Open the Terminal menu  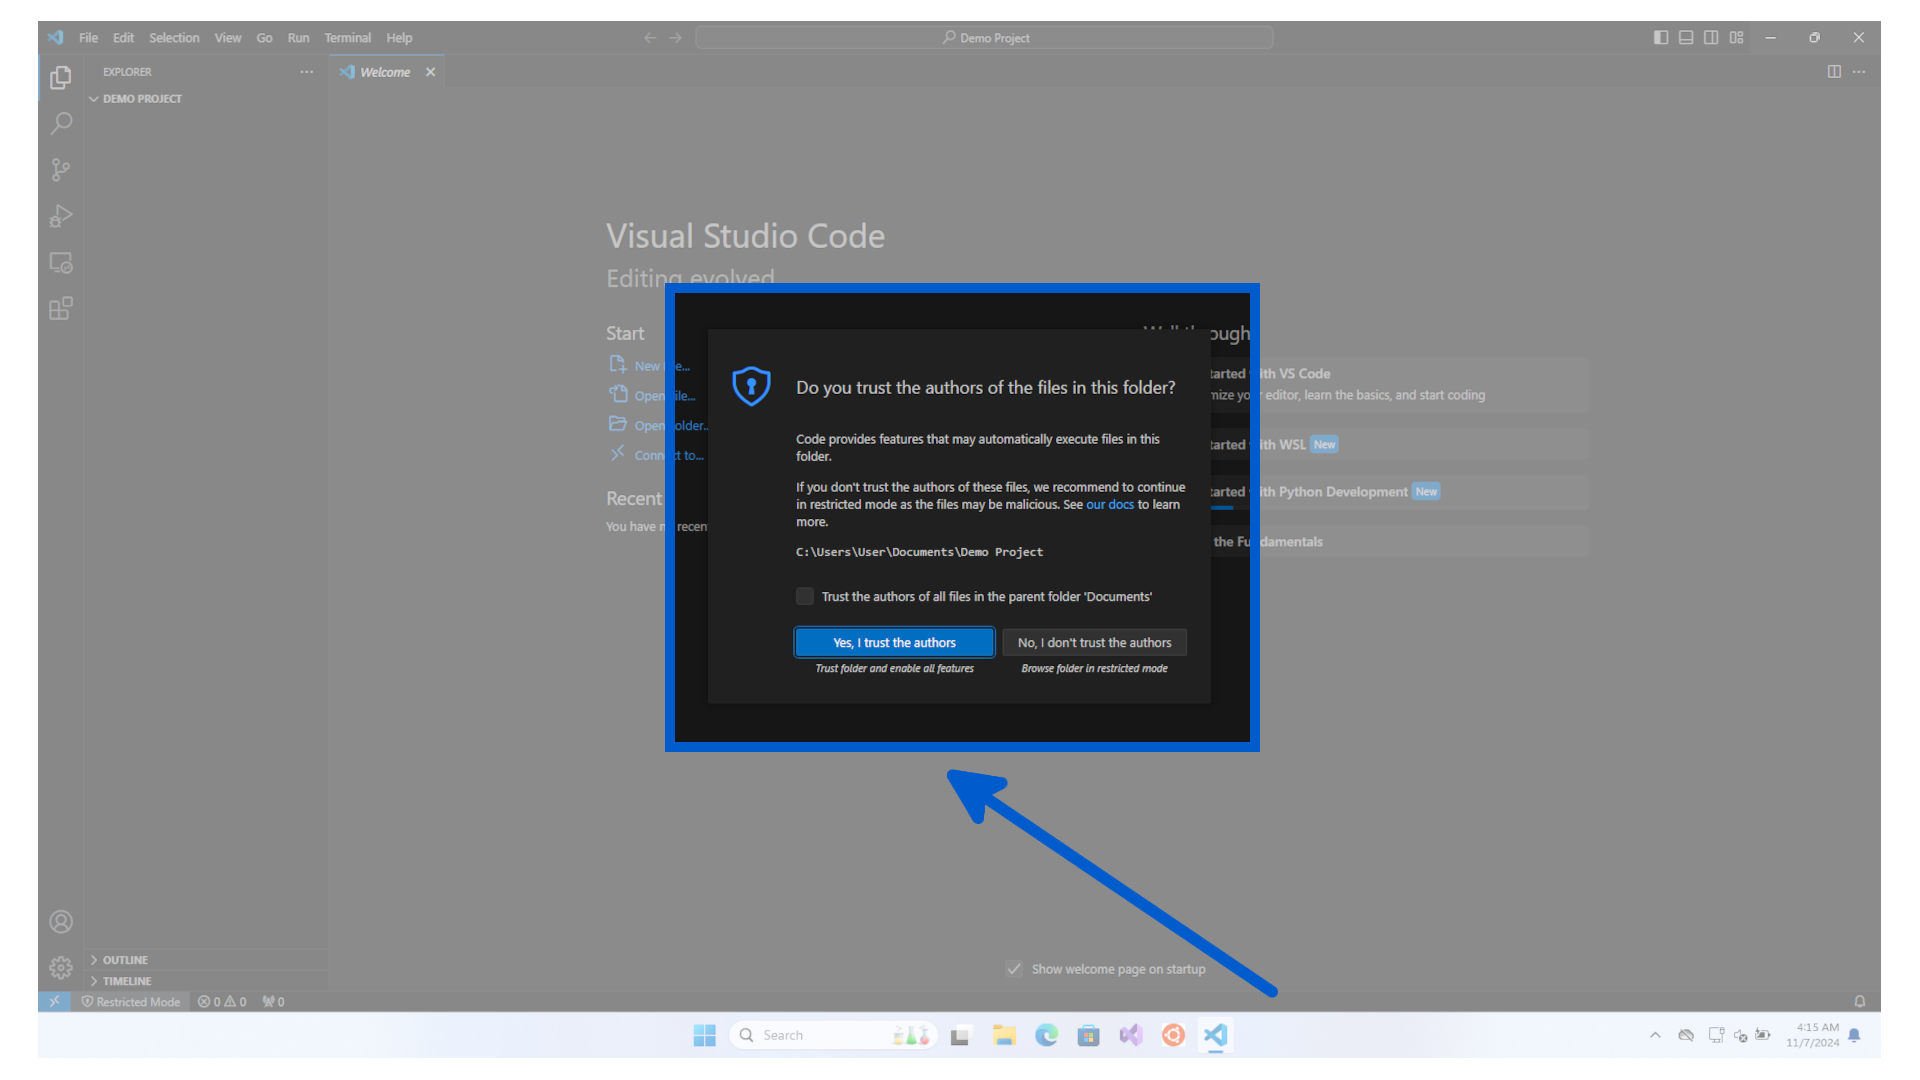(x=347, y=38)
